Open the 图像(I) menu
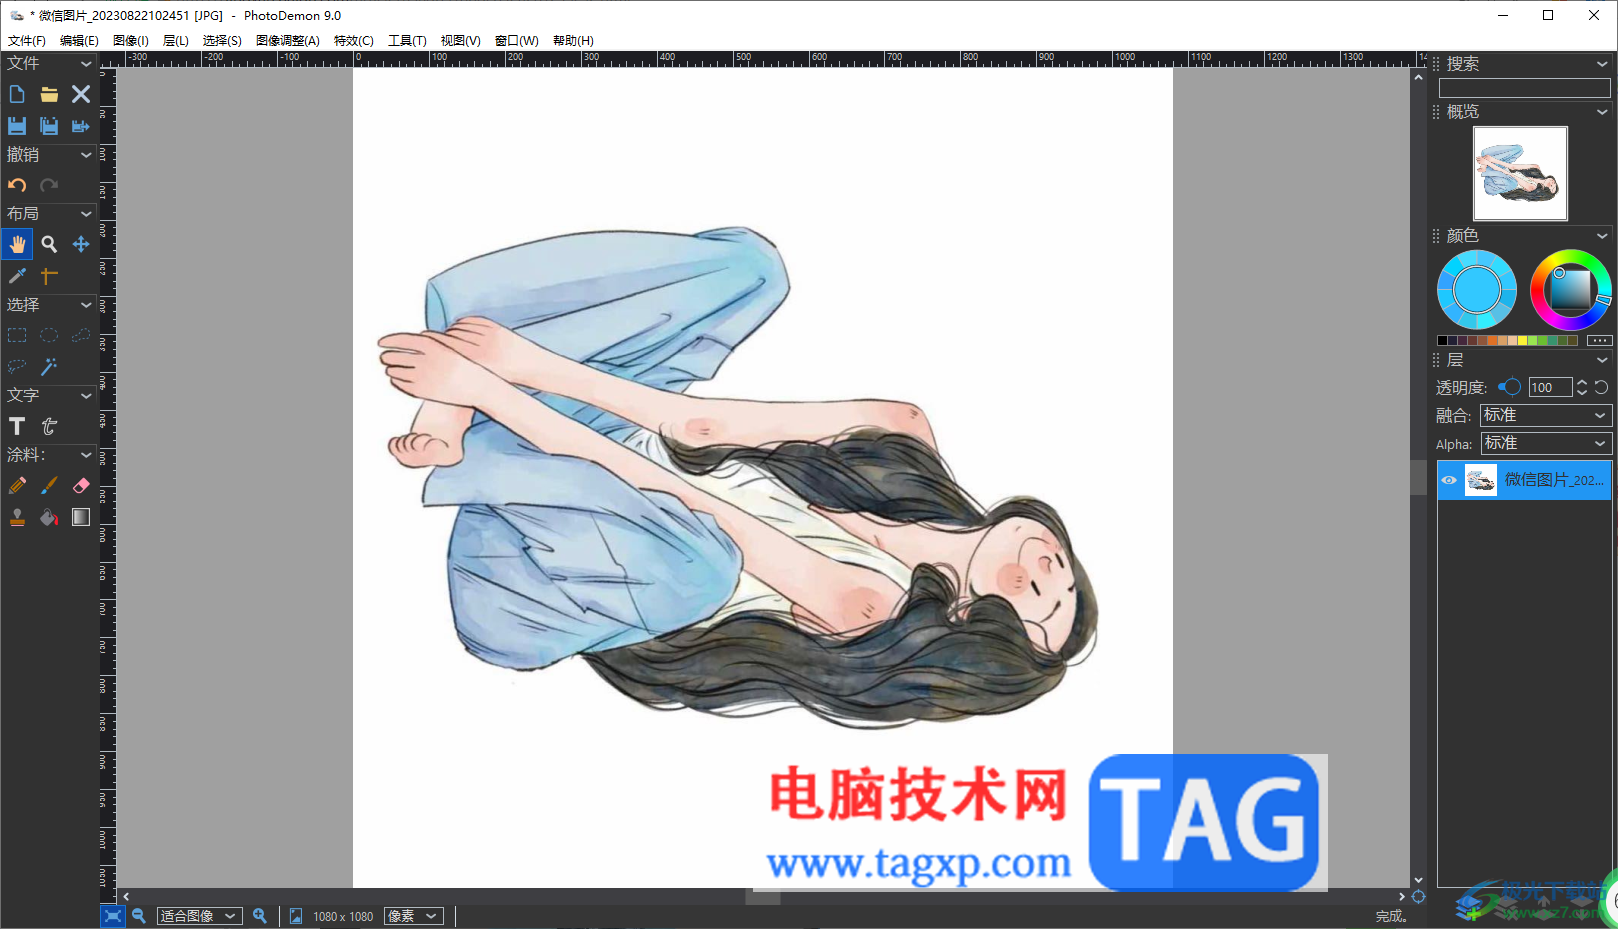Viewport: 1618px width, 929px height. pyautogui.click(x=131, y=41)
